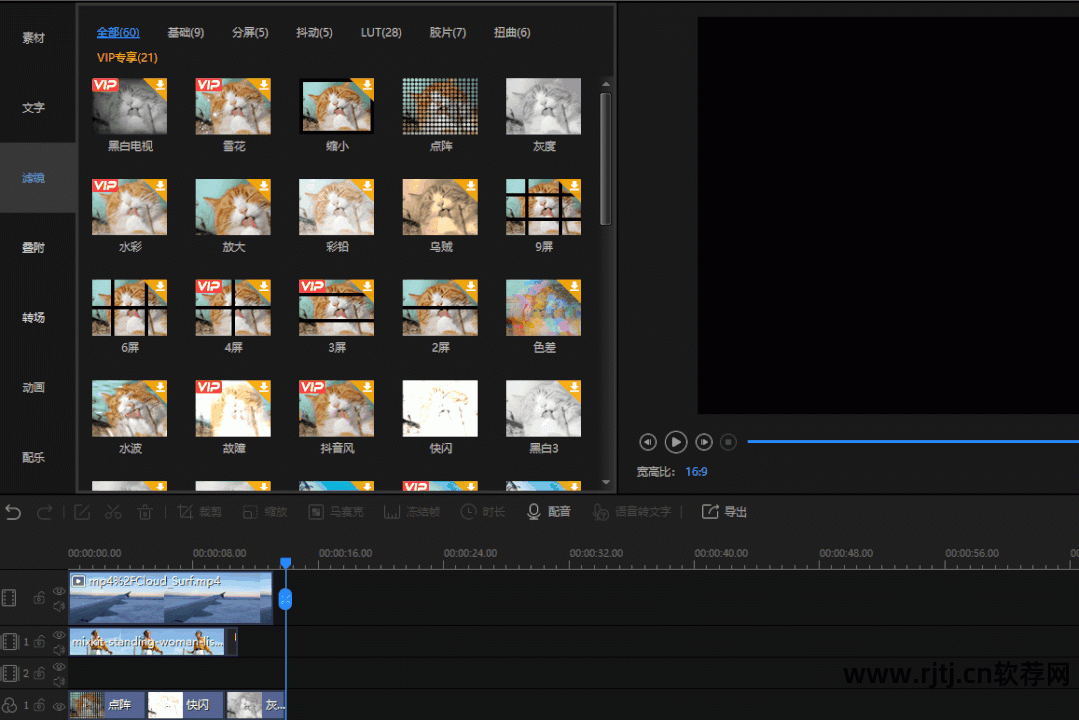Download the 雪花 filter via its arrow
Viewport: 1079px width, 720px height.
(262, 86)
